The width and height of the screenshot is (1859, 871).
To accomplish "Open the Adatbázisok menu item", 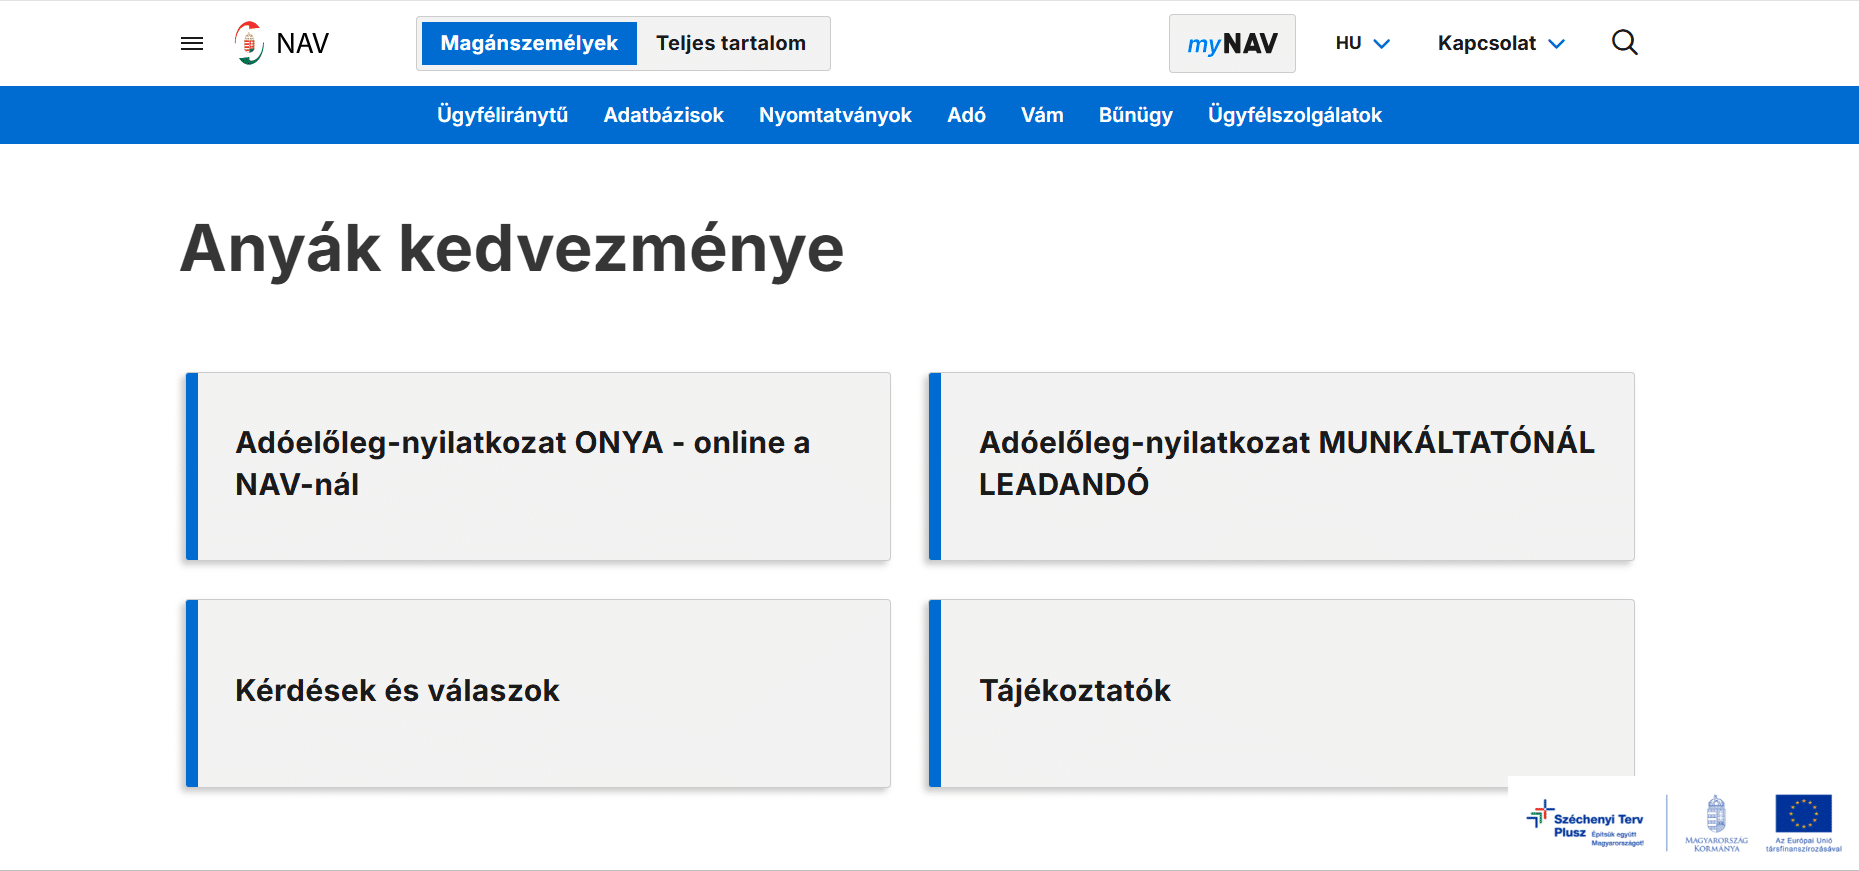I will coord(663,115).
